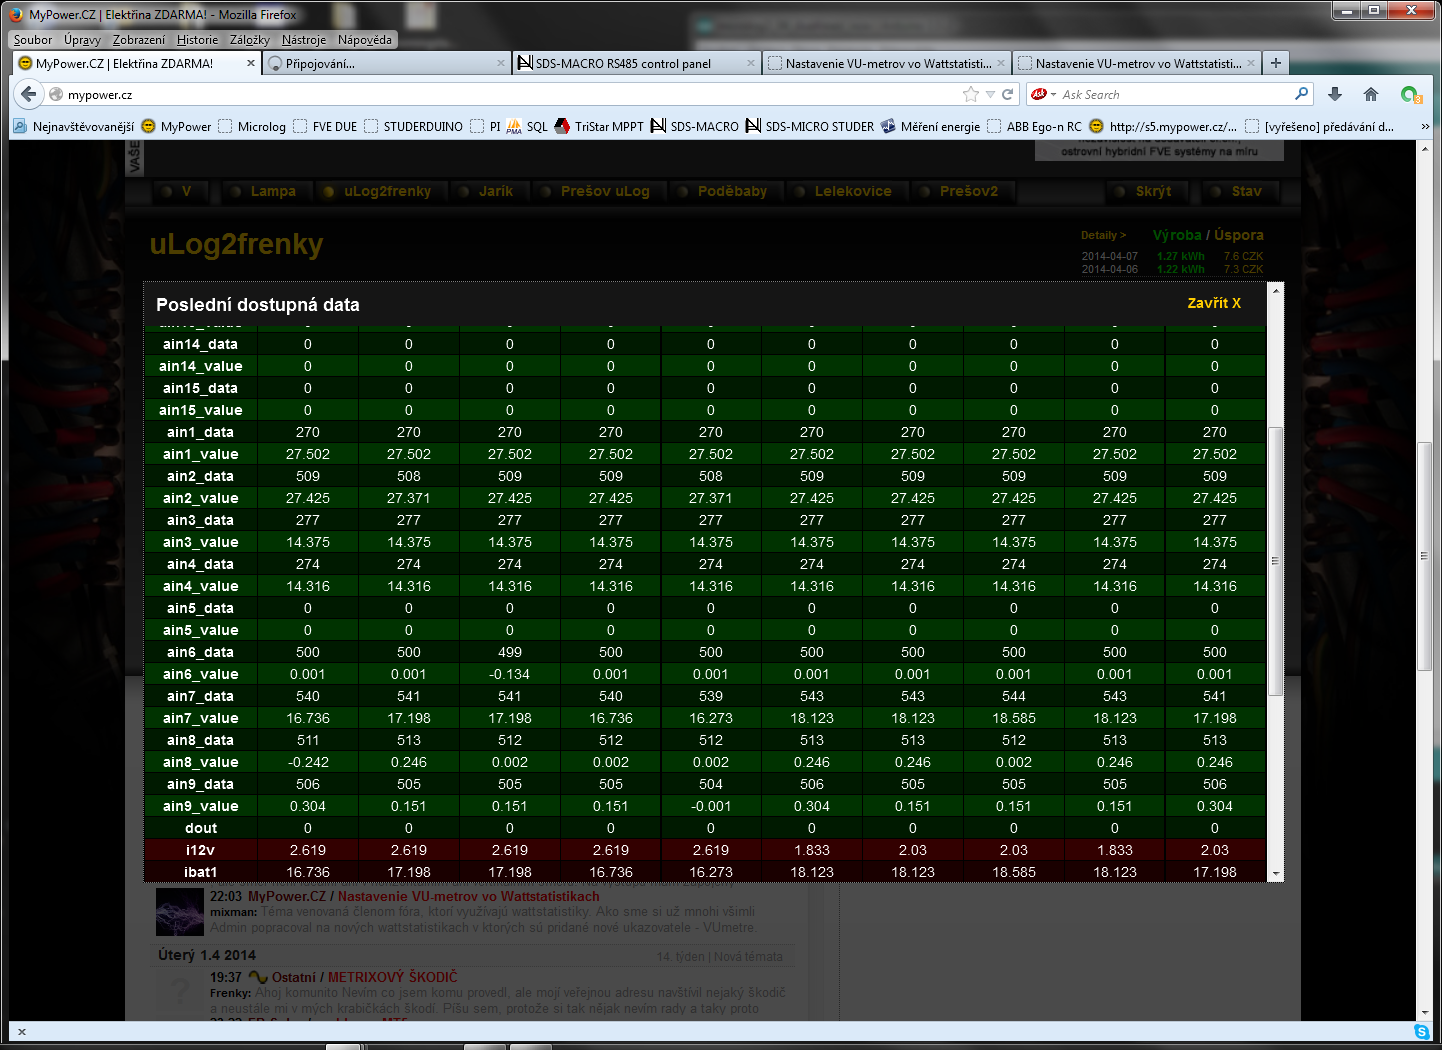Image resolution: width=1442 pixels, height=1050 pixels.
Task: Reload the current page
Action: [x=1008, y=94]
